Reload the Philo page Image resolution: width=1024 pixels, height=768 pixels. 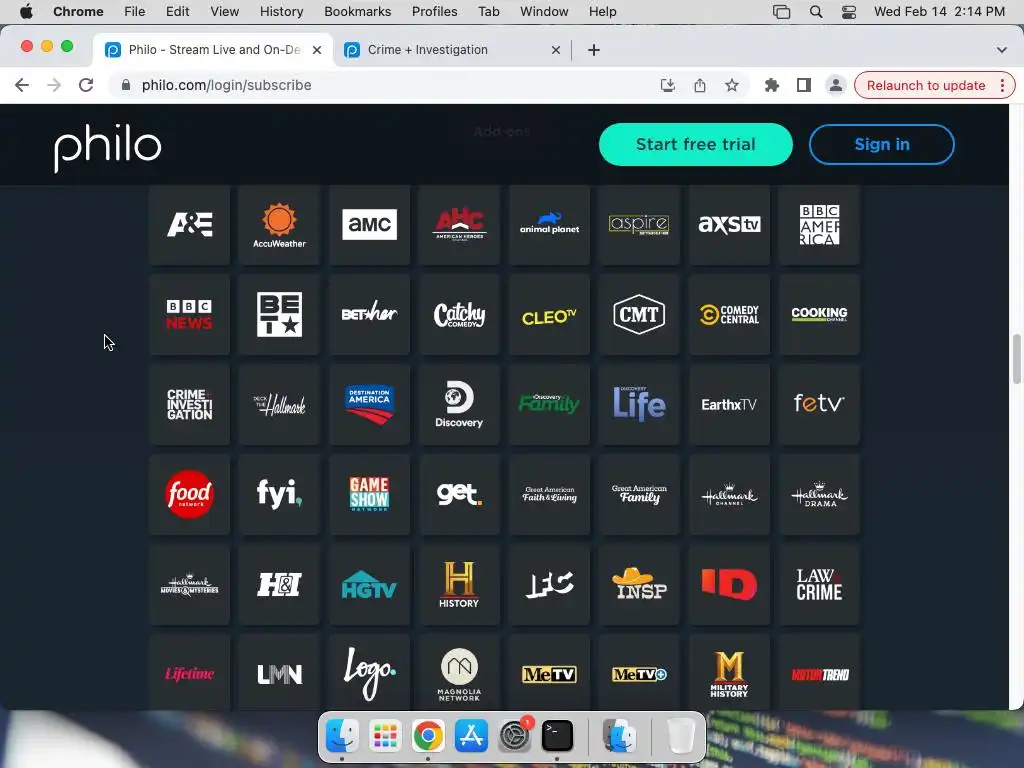pyautogui.click(x=86, y=86)
